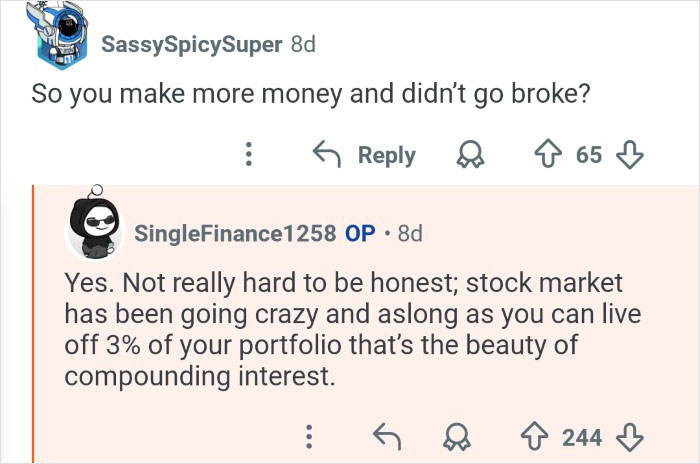Click the 244 vote count
Image resolution: width=700 pixels, height=464 pixels.
pos(582,437)
